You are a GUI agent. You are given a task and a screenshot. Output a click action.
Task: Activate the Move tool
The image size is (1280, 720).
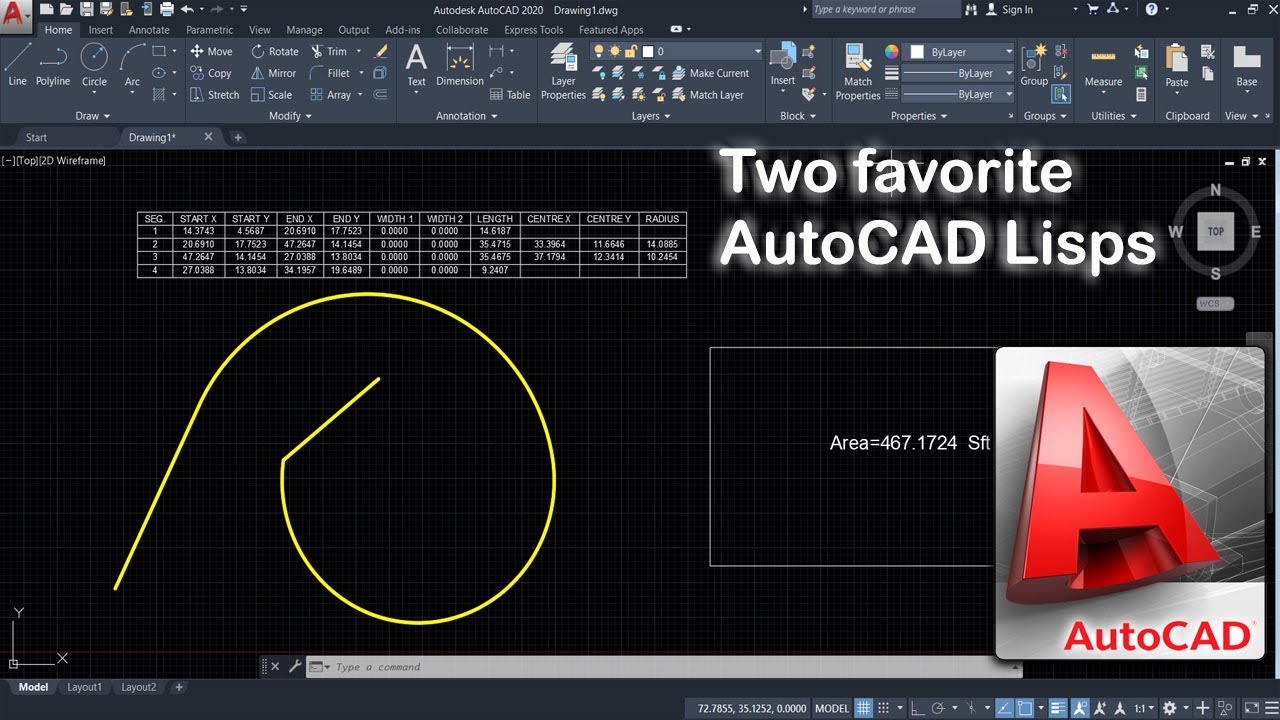coord(211,51)
